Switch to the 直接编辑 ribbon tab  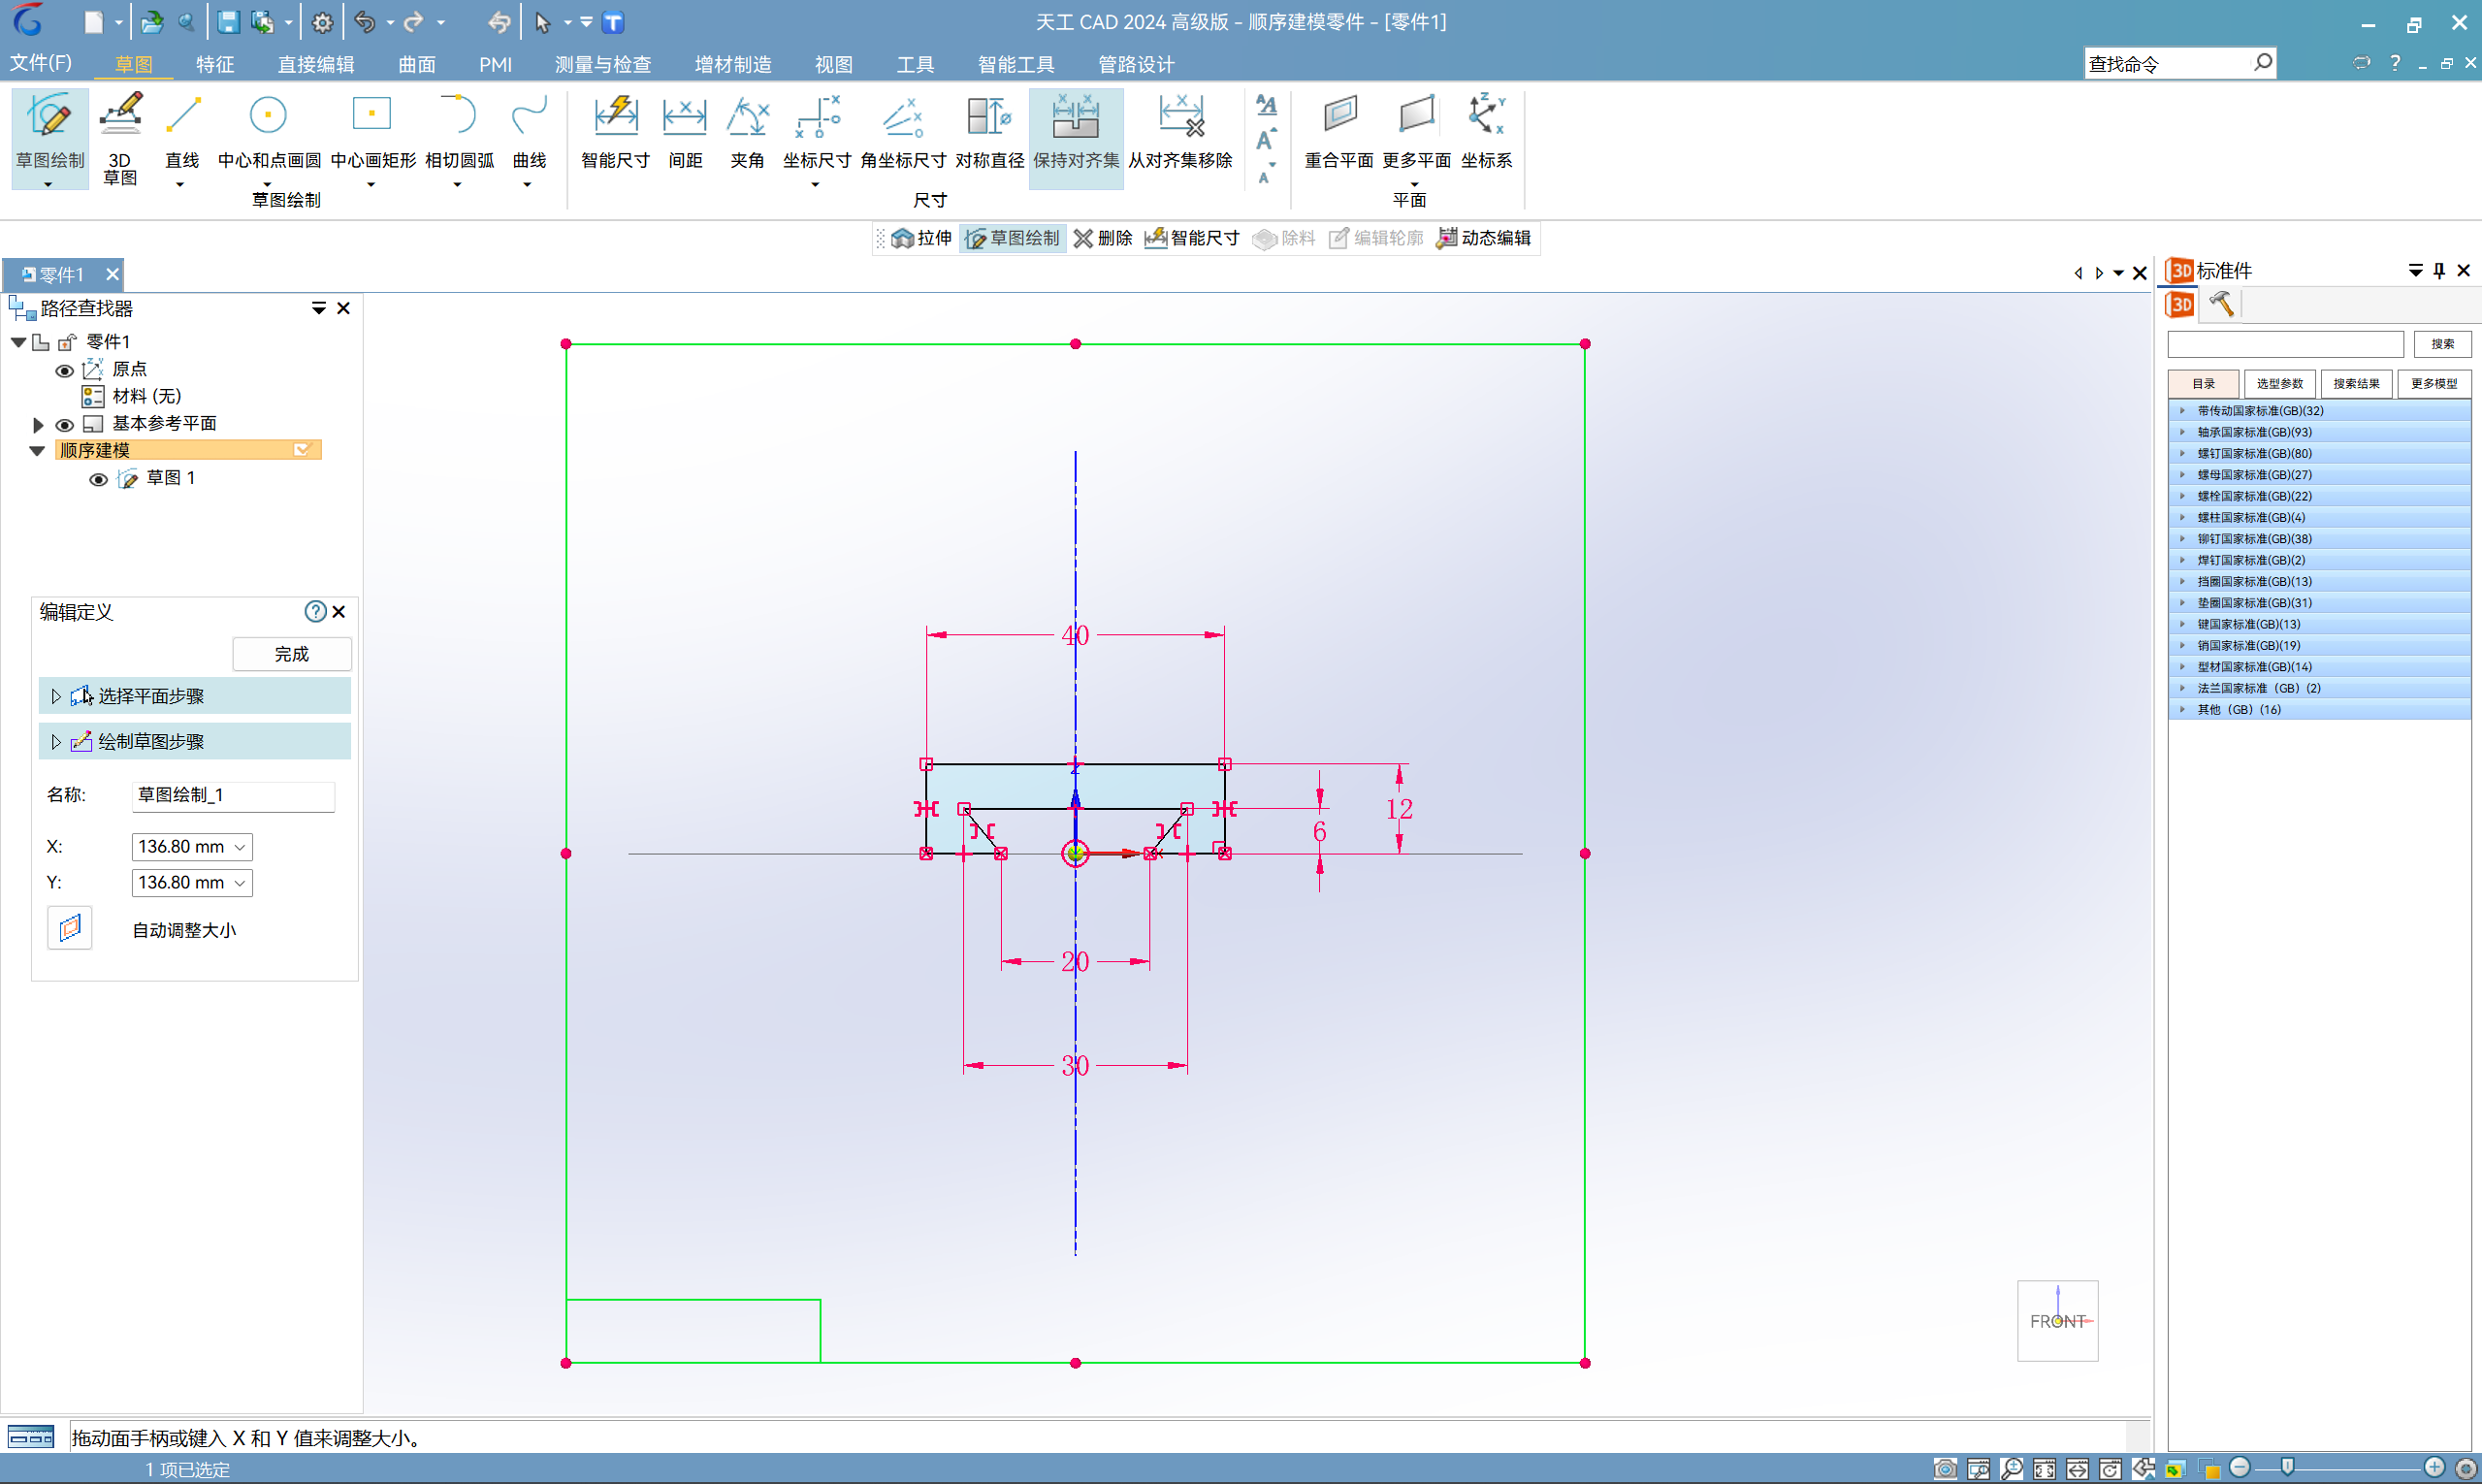[x=316, y=64]
